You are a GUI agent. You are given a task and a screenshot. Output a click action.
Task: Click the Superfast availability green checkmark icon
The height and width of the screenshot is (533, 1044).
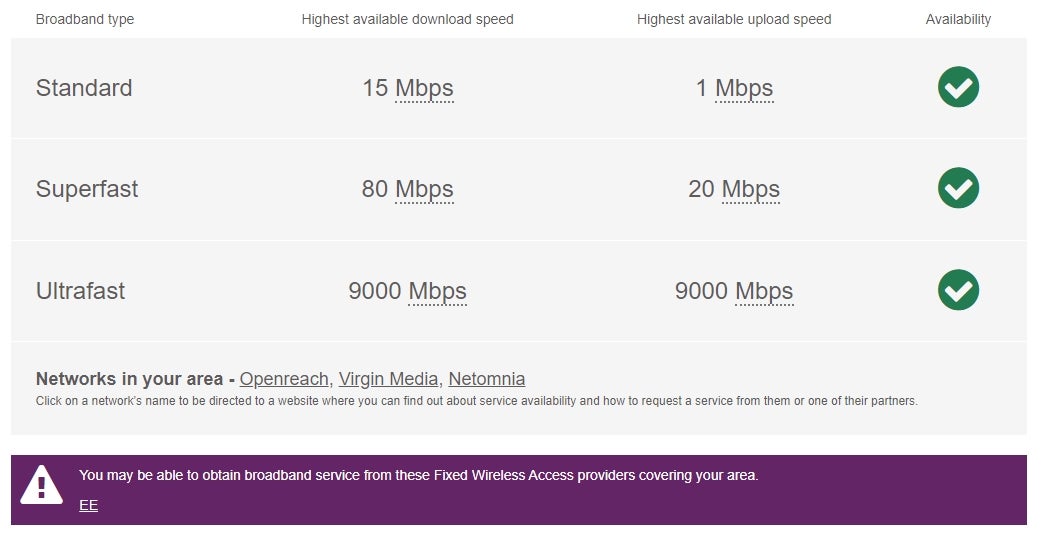coord(958,188)
